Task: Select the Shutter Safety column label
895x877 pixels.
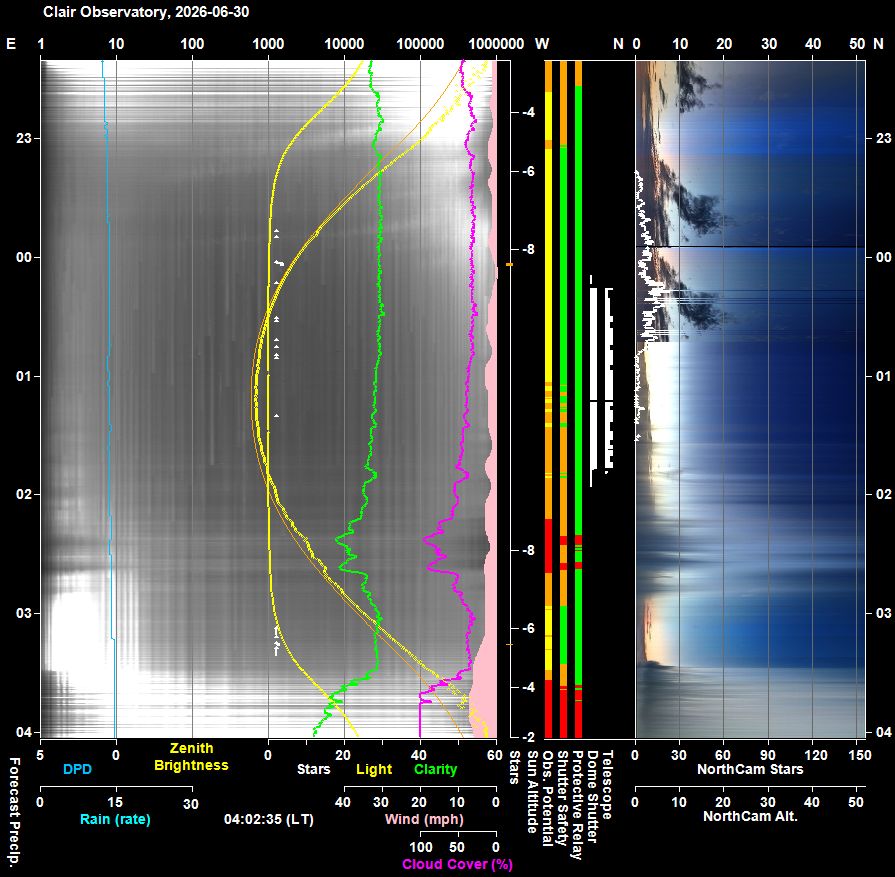Action: (562, 798)
